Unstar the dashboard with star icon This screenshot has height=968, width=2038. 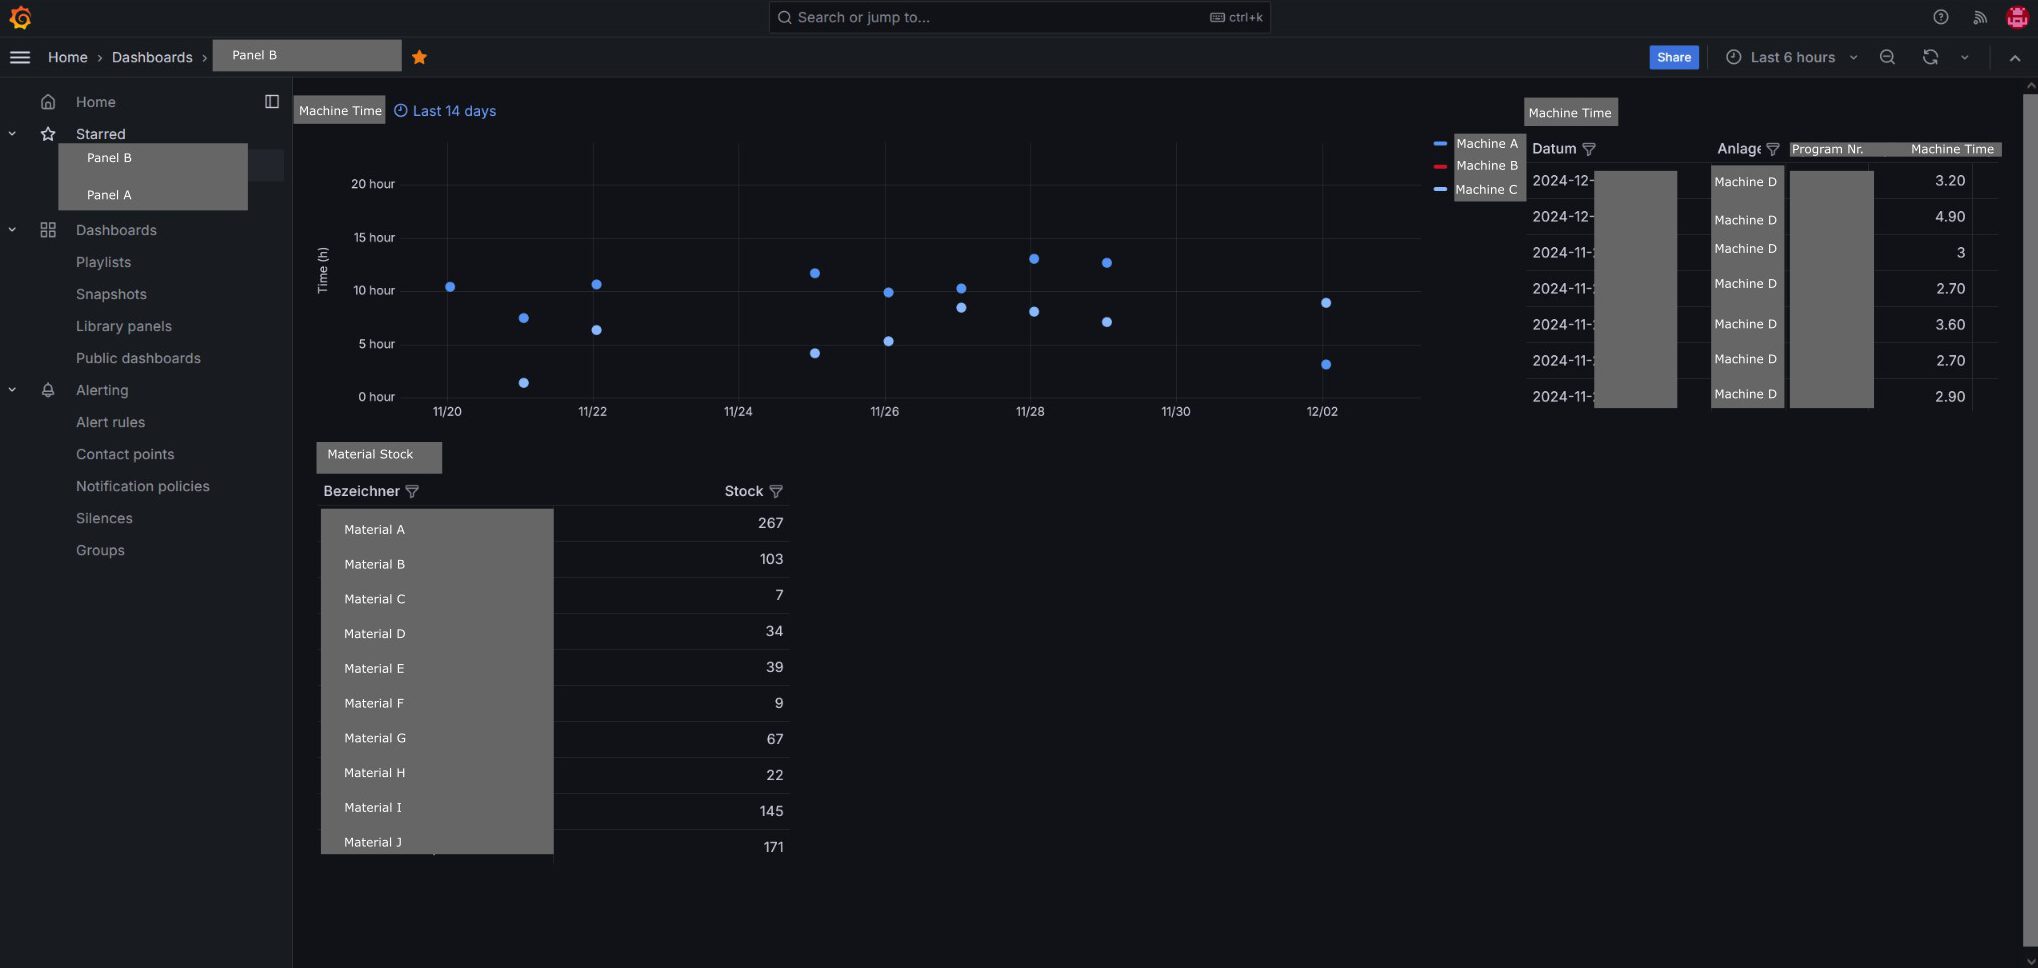(419, 57)
